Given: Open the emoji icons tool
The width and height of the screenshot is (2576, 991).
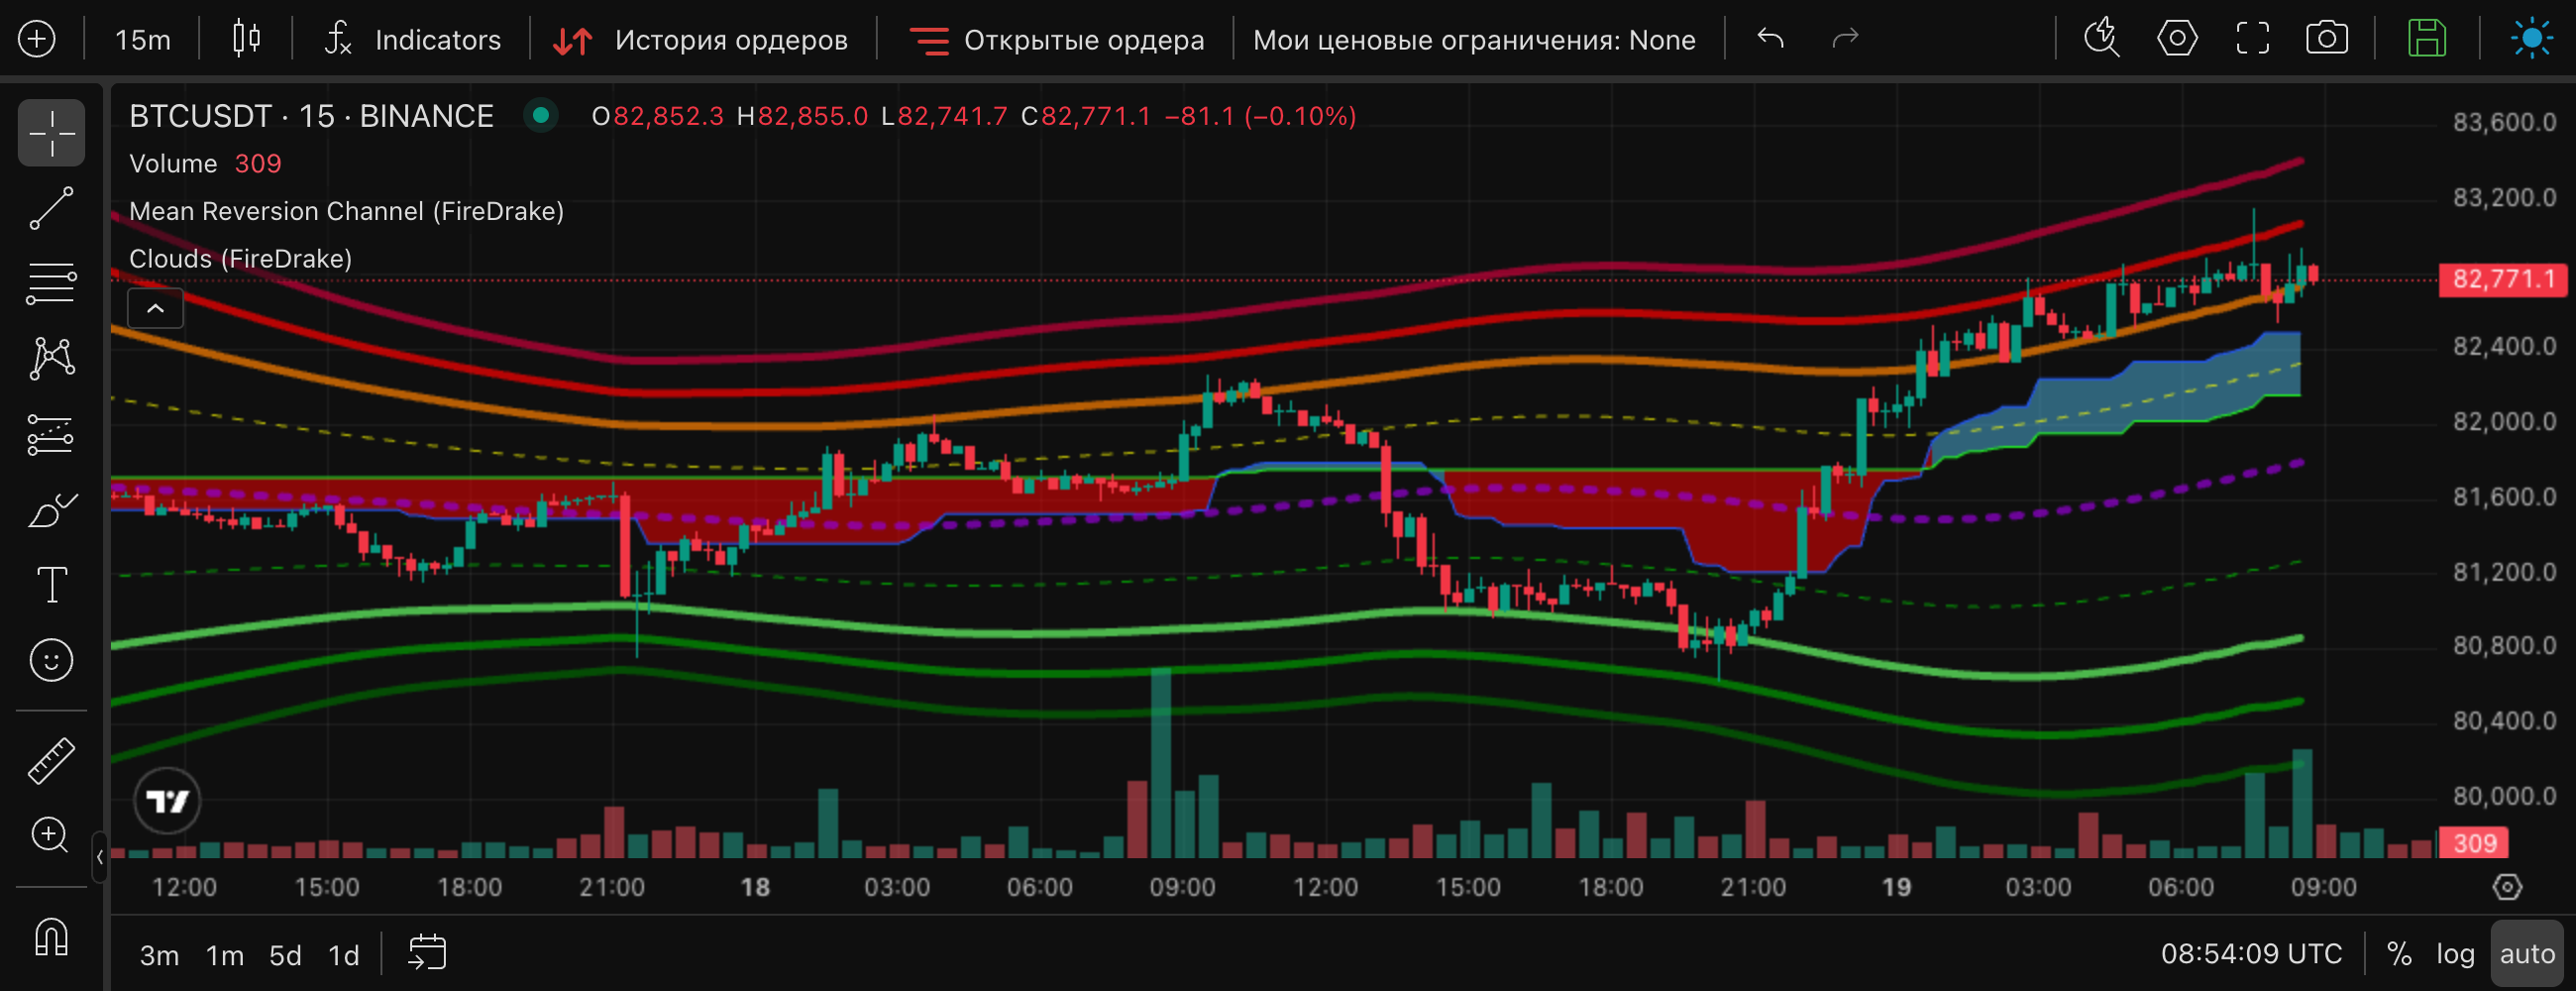Looking at the screenshot, I should [x=51, y=660].
